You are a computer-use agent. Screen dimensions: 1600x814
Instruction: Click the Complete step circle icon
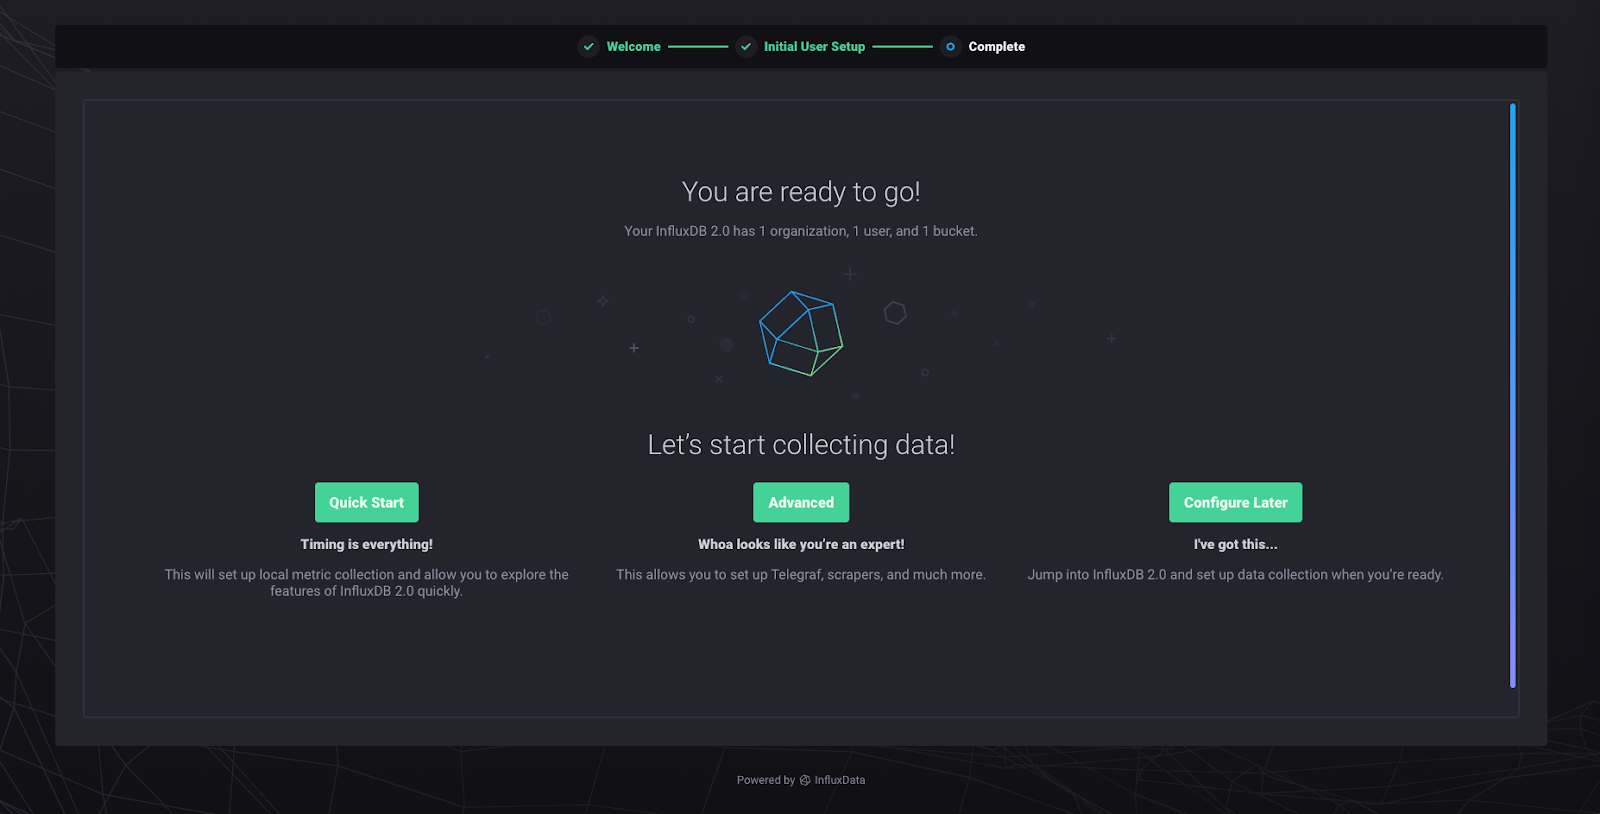950,47
